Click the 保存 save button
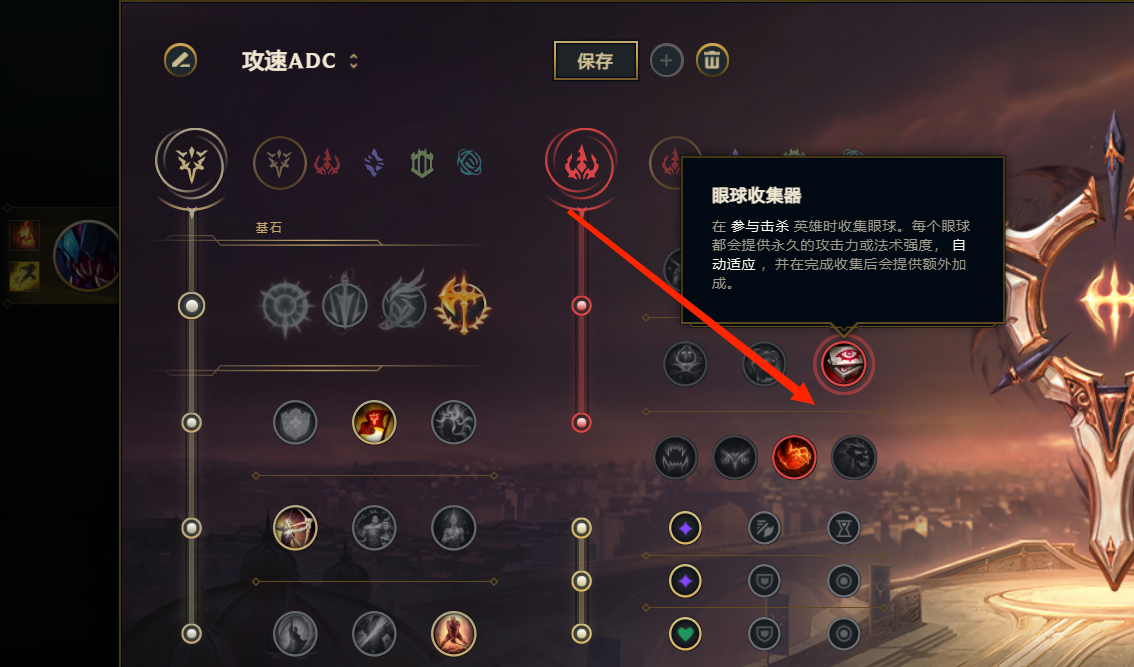This screenshot has width=1134, height=667. (x=596, y=61)
